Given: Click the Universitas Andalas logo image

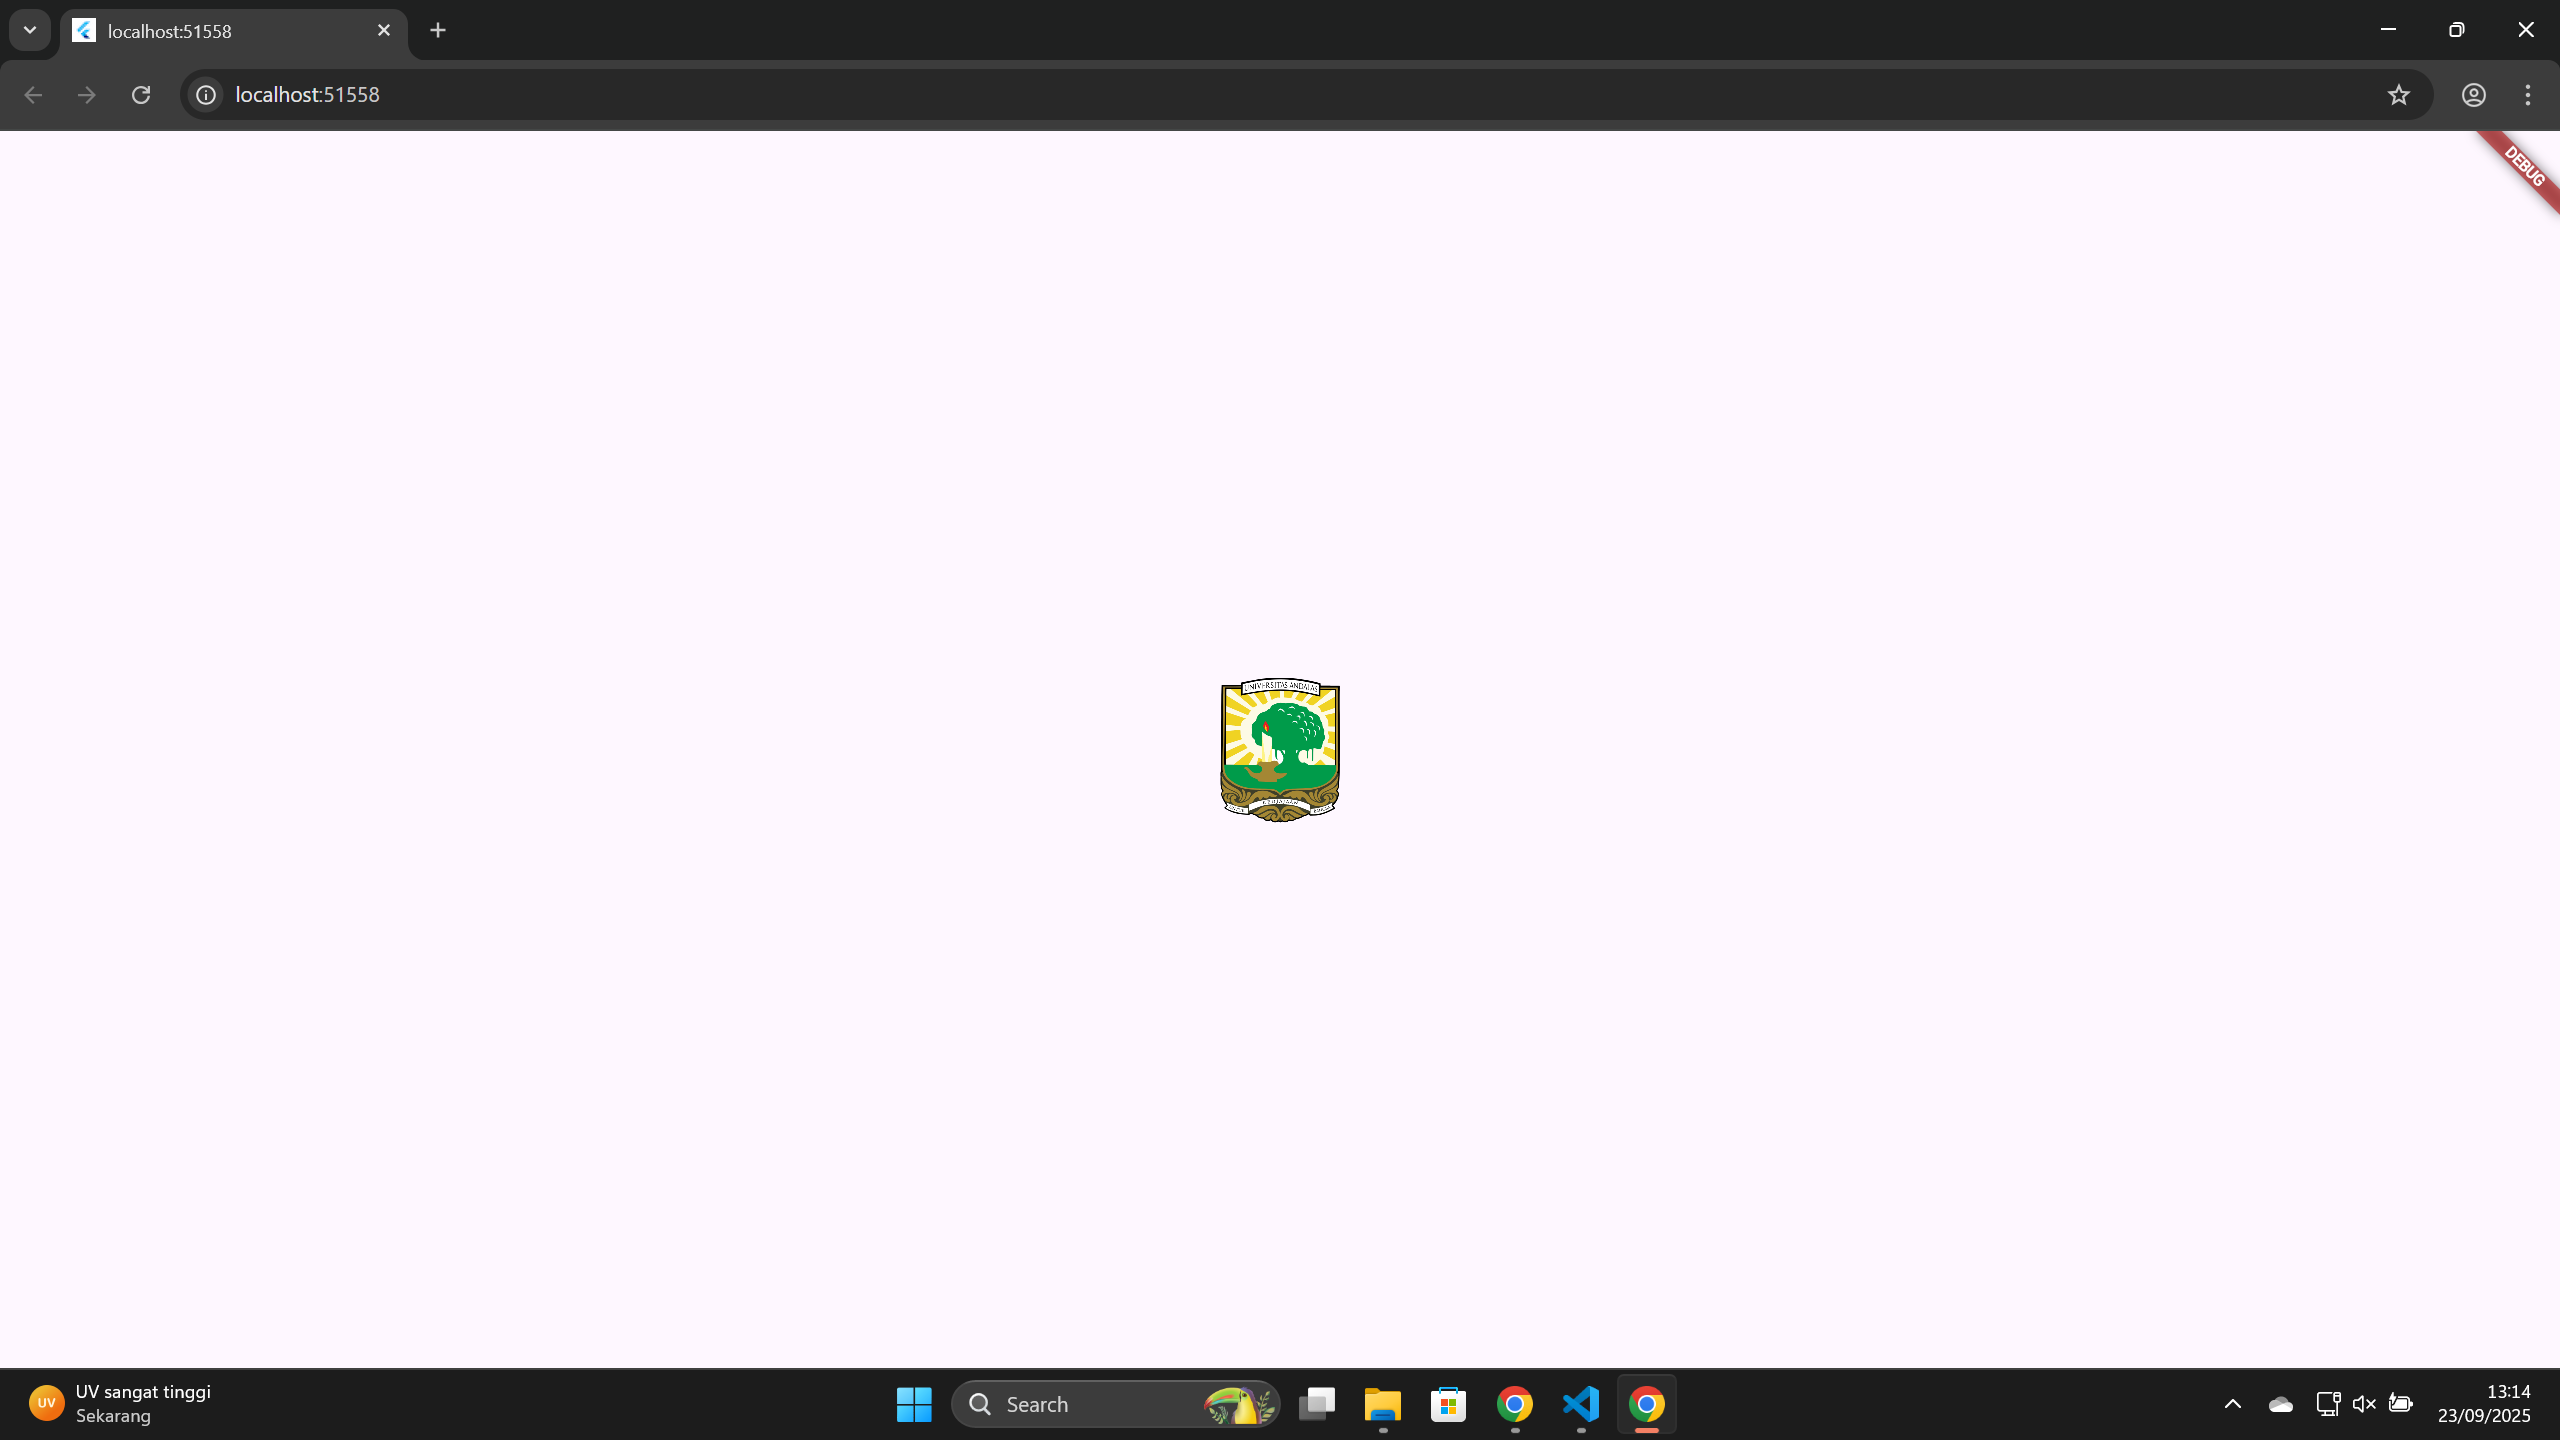Looking at the screenshot, I should coord(1279,750).
